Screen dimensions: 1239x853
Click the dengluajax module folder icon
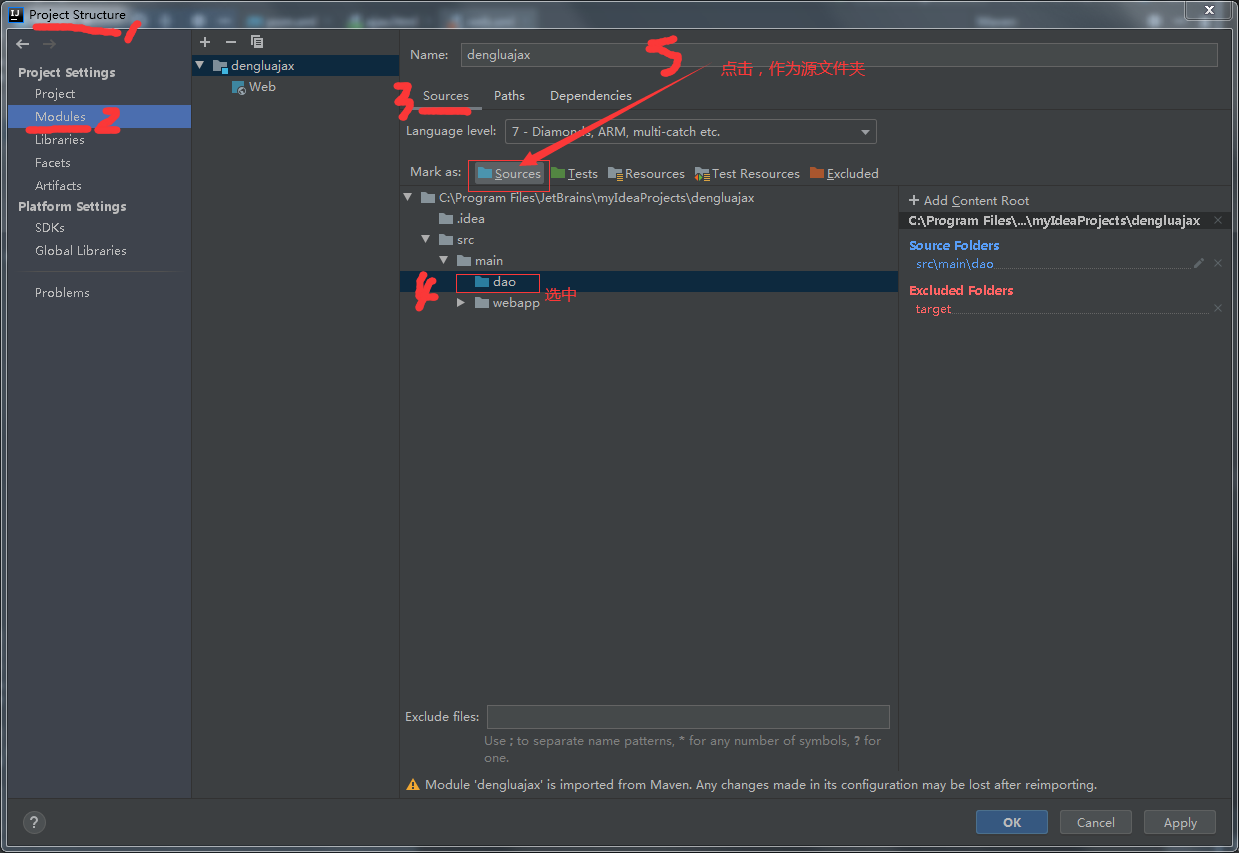(x=220, y=65)
